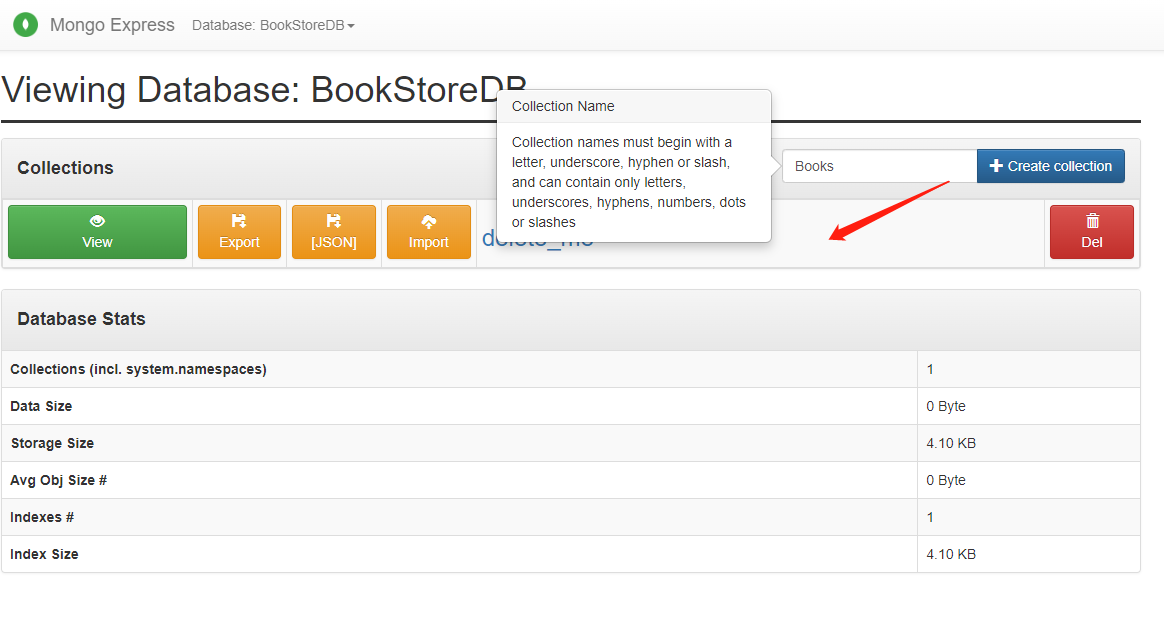Expand the Database: BookStoreDB dropdown
This screenshot has height=632, width=1164.
pos(272,25)
